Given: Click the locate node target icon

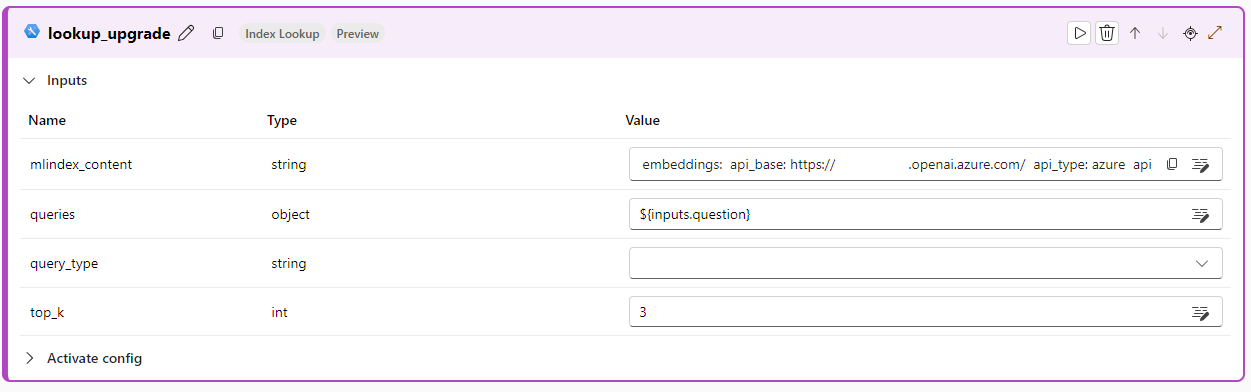Looking at the screenshot, I should pos(1190,33).
